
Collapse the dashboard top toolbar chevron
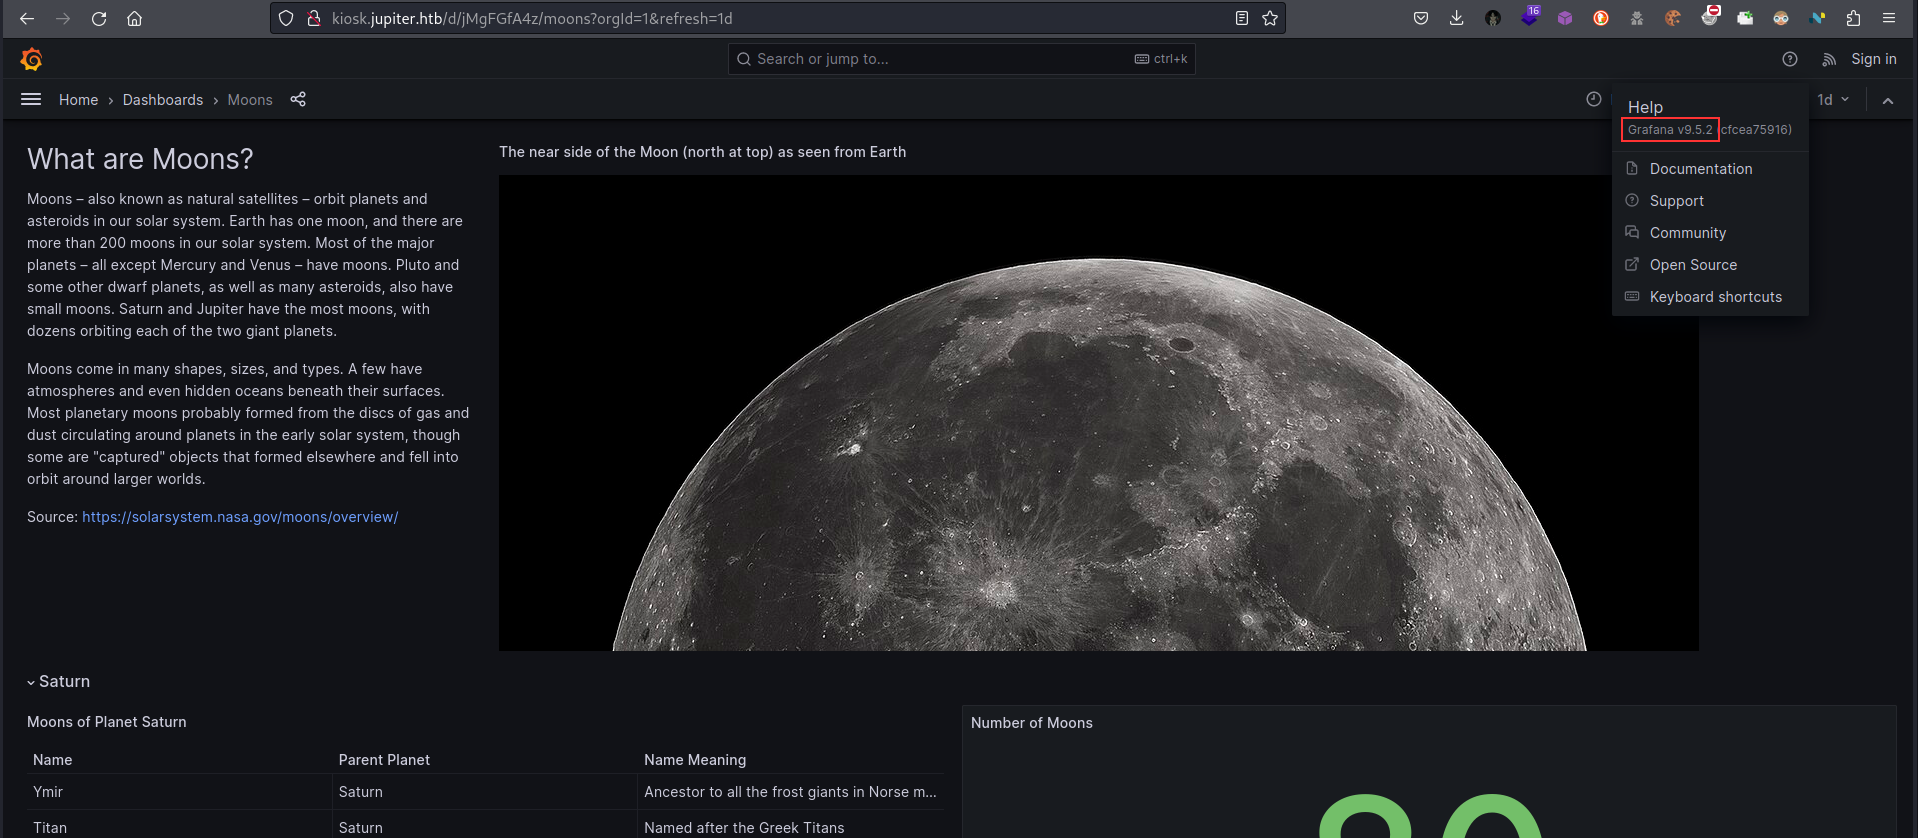point(1888,100)
